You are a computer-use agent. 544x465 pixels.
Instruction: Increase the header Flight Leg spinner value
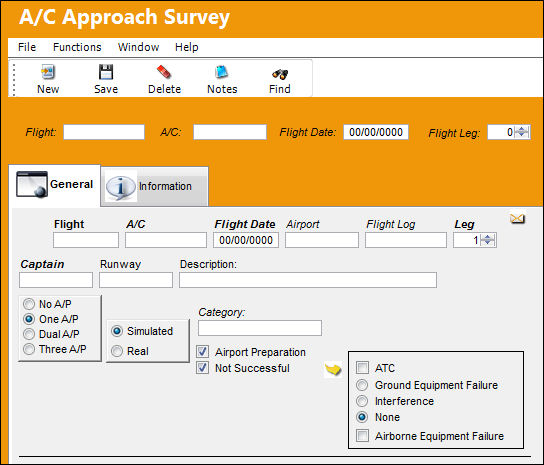tap(521, 129)
